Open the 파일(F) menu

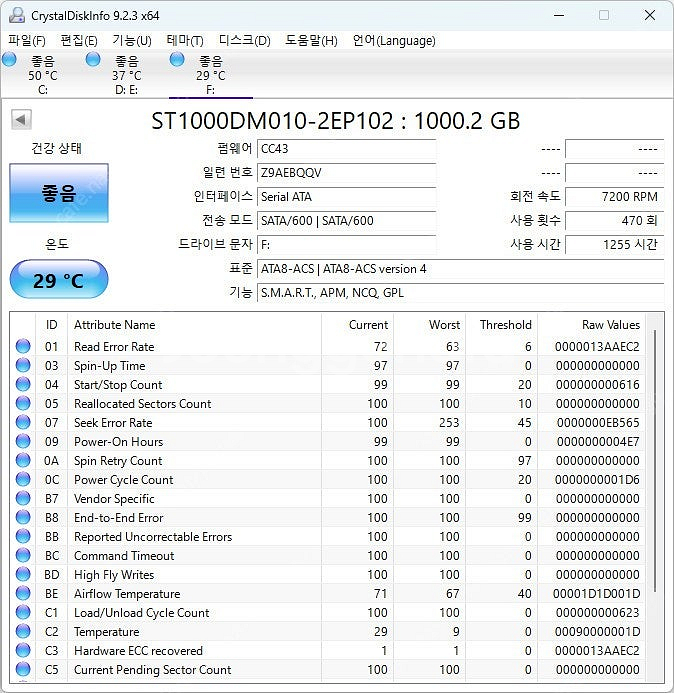27,41
